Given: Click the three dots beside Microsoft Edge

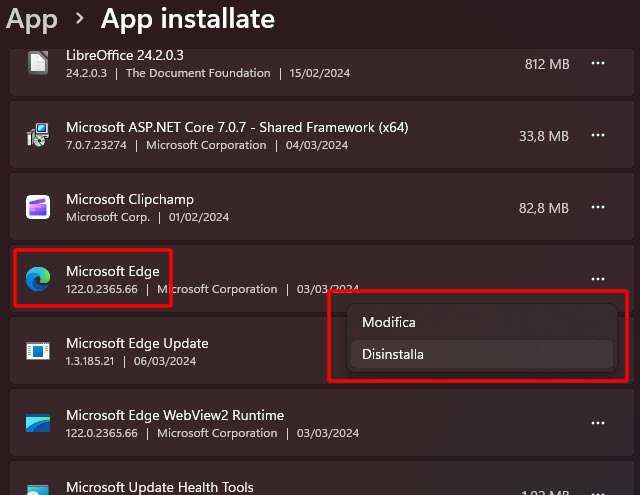Looking at the screenshot, I should 598,279.
